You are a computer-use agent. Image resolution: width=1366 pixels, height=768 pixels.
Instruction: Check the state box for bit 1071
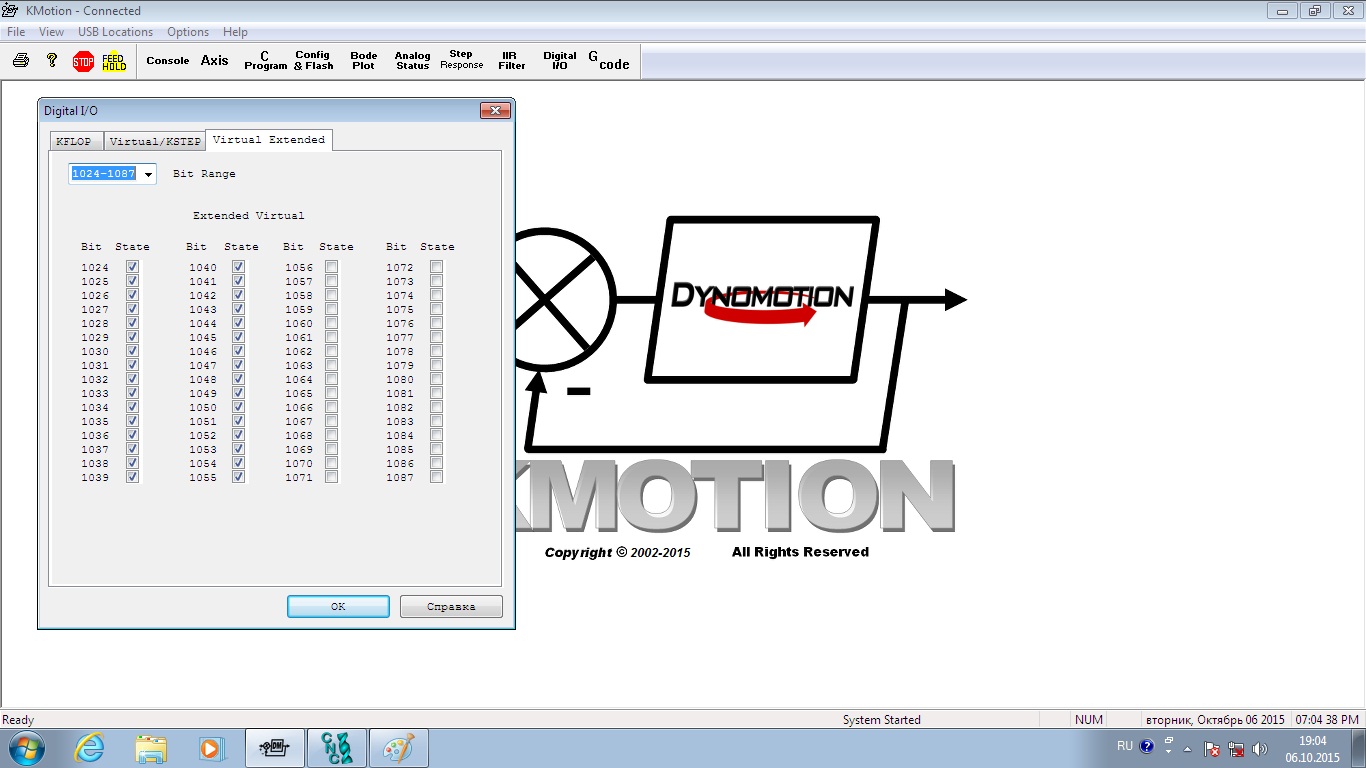click(331, 477)
